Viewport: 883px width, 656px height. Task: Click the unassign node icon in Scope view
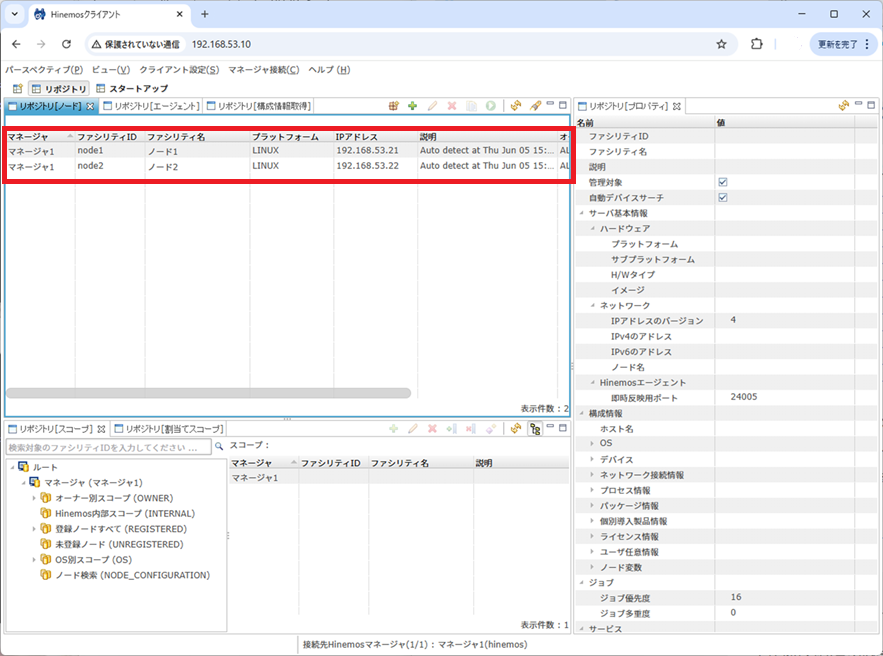pyautogui.click(x=471, y=429)
